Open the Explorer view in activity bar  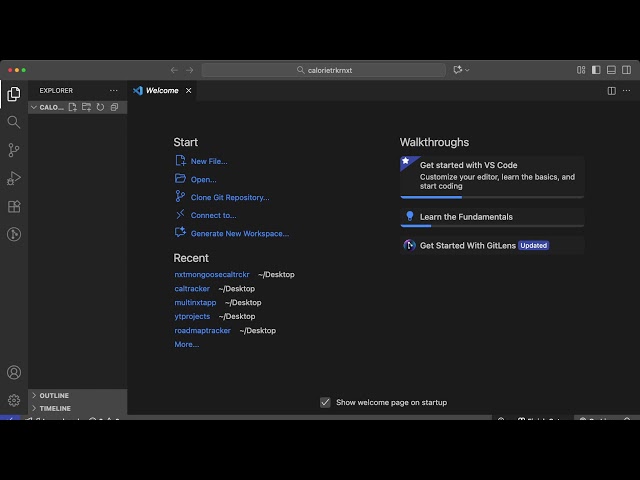point(14,94)
